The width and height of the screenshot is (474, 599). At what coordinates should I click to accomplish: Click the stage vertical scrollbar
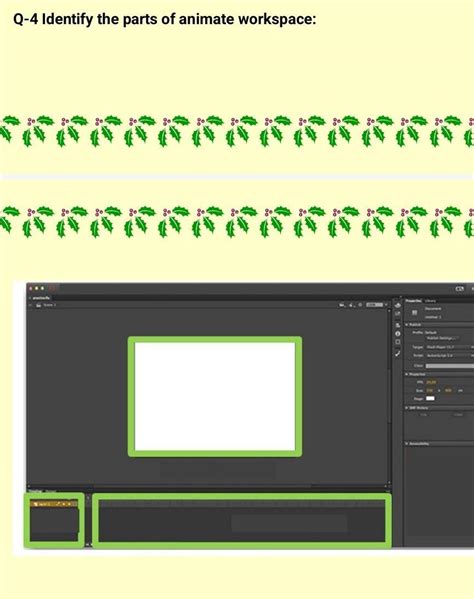pyautogui.click(x=389, y=395)
